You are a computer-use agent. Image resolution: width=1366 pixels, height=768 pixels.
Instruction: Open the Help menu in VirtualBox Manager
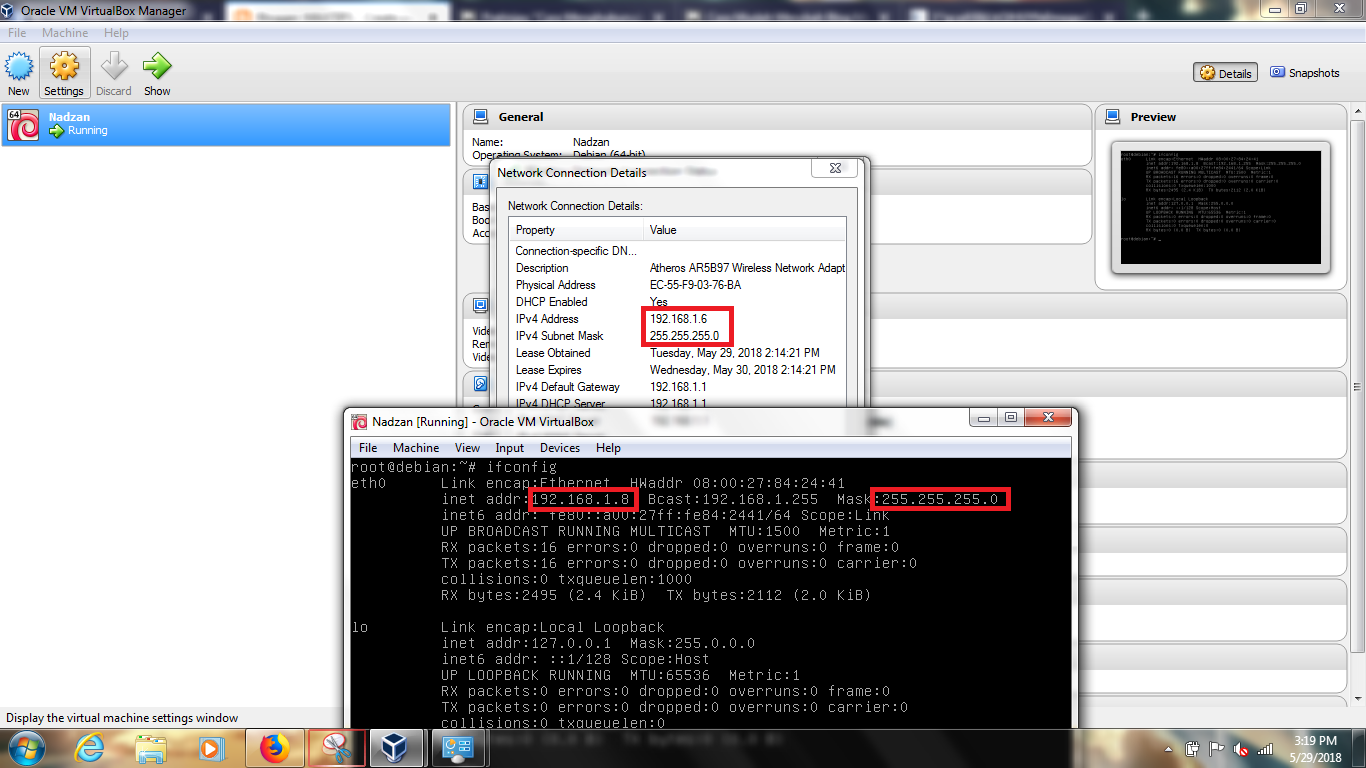(116, 33)
